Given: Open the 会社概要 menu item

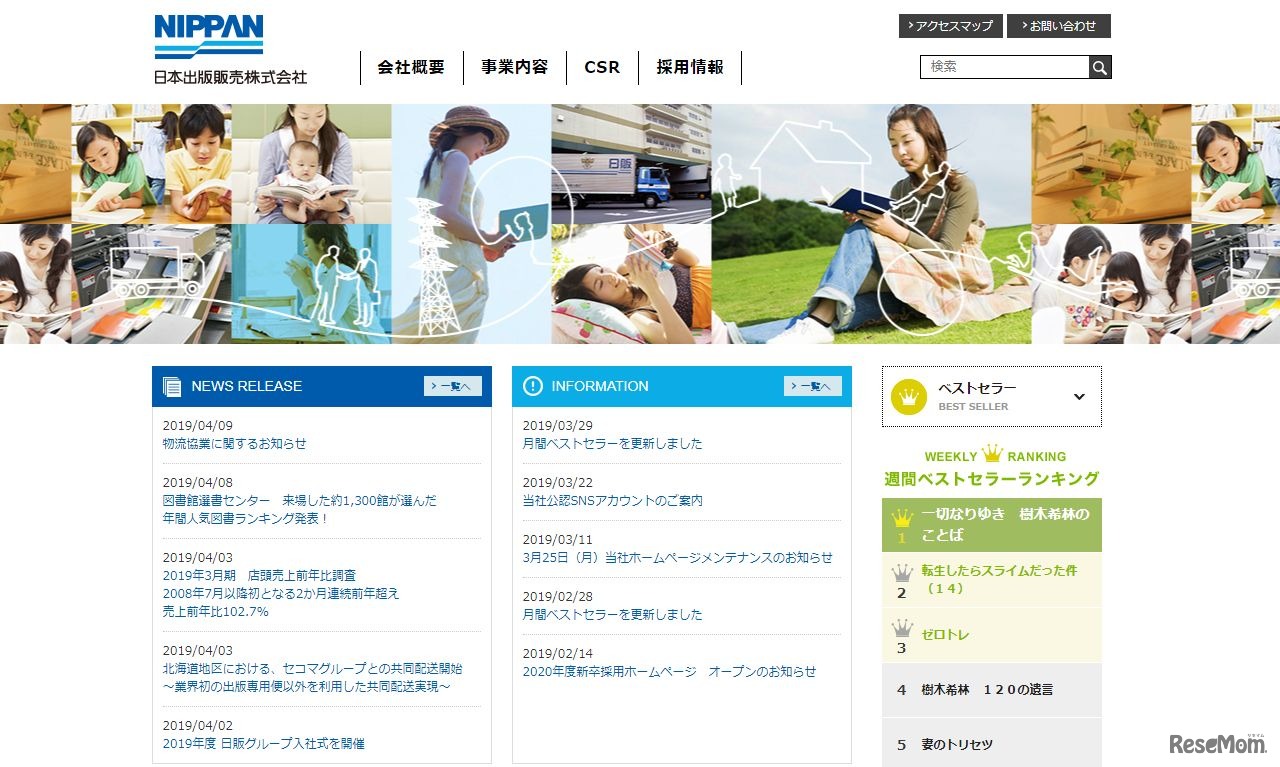Looking at the screenshot, I should pos(411,67).
